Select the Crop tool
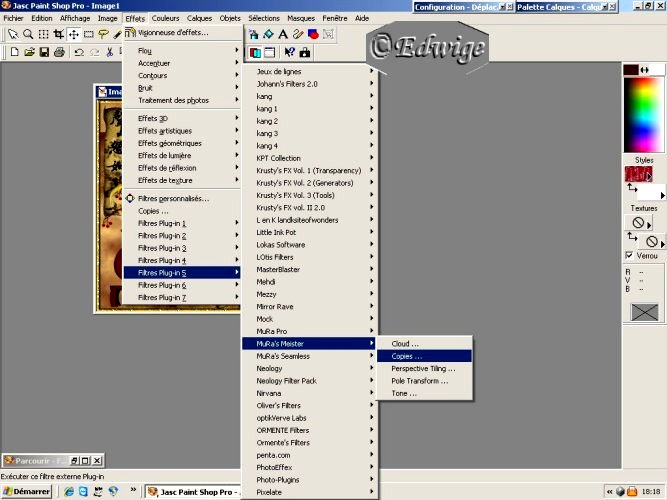The height and width of the screenshot is (500, 667). point(59,34)
